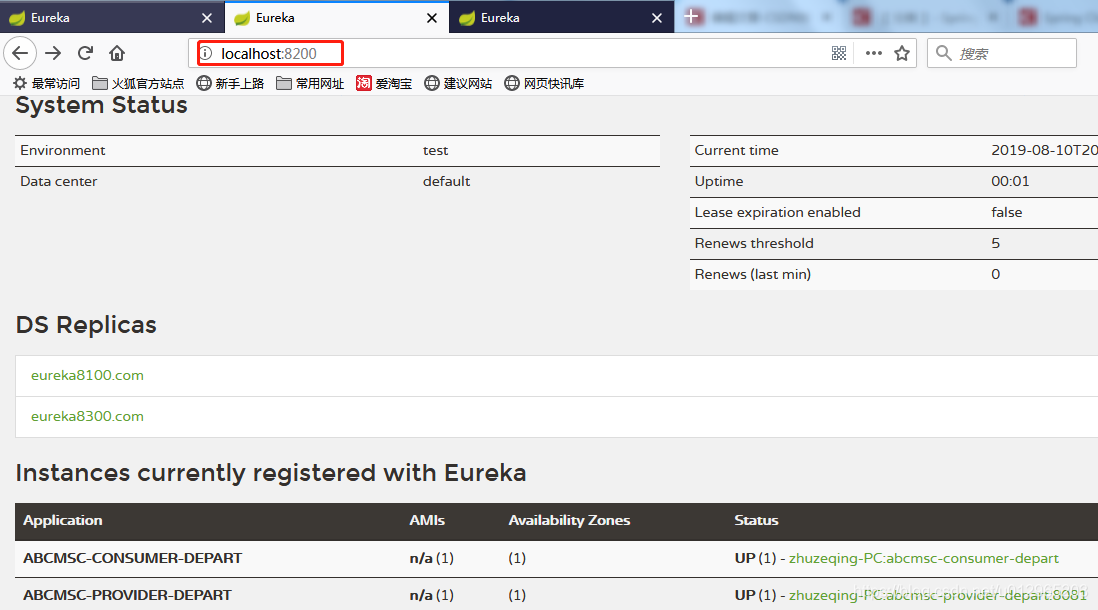Select the Renews (last min) value 0

click(x=995, y=275)
